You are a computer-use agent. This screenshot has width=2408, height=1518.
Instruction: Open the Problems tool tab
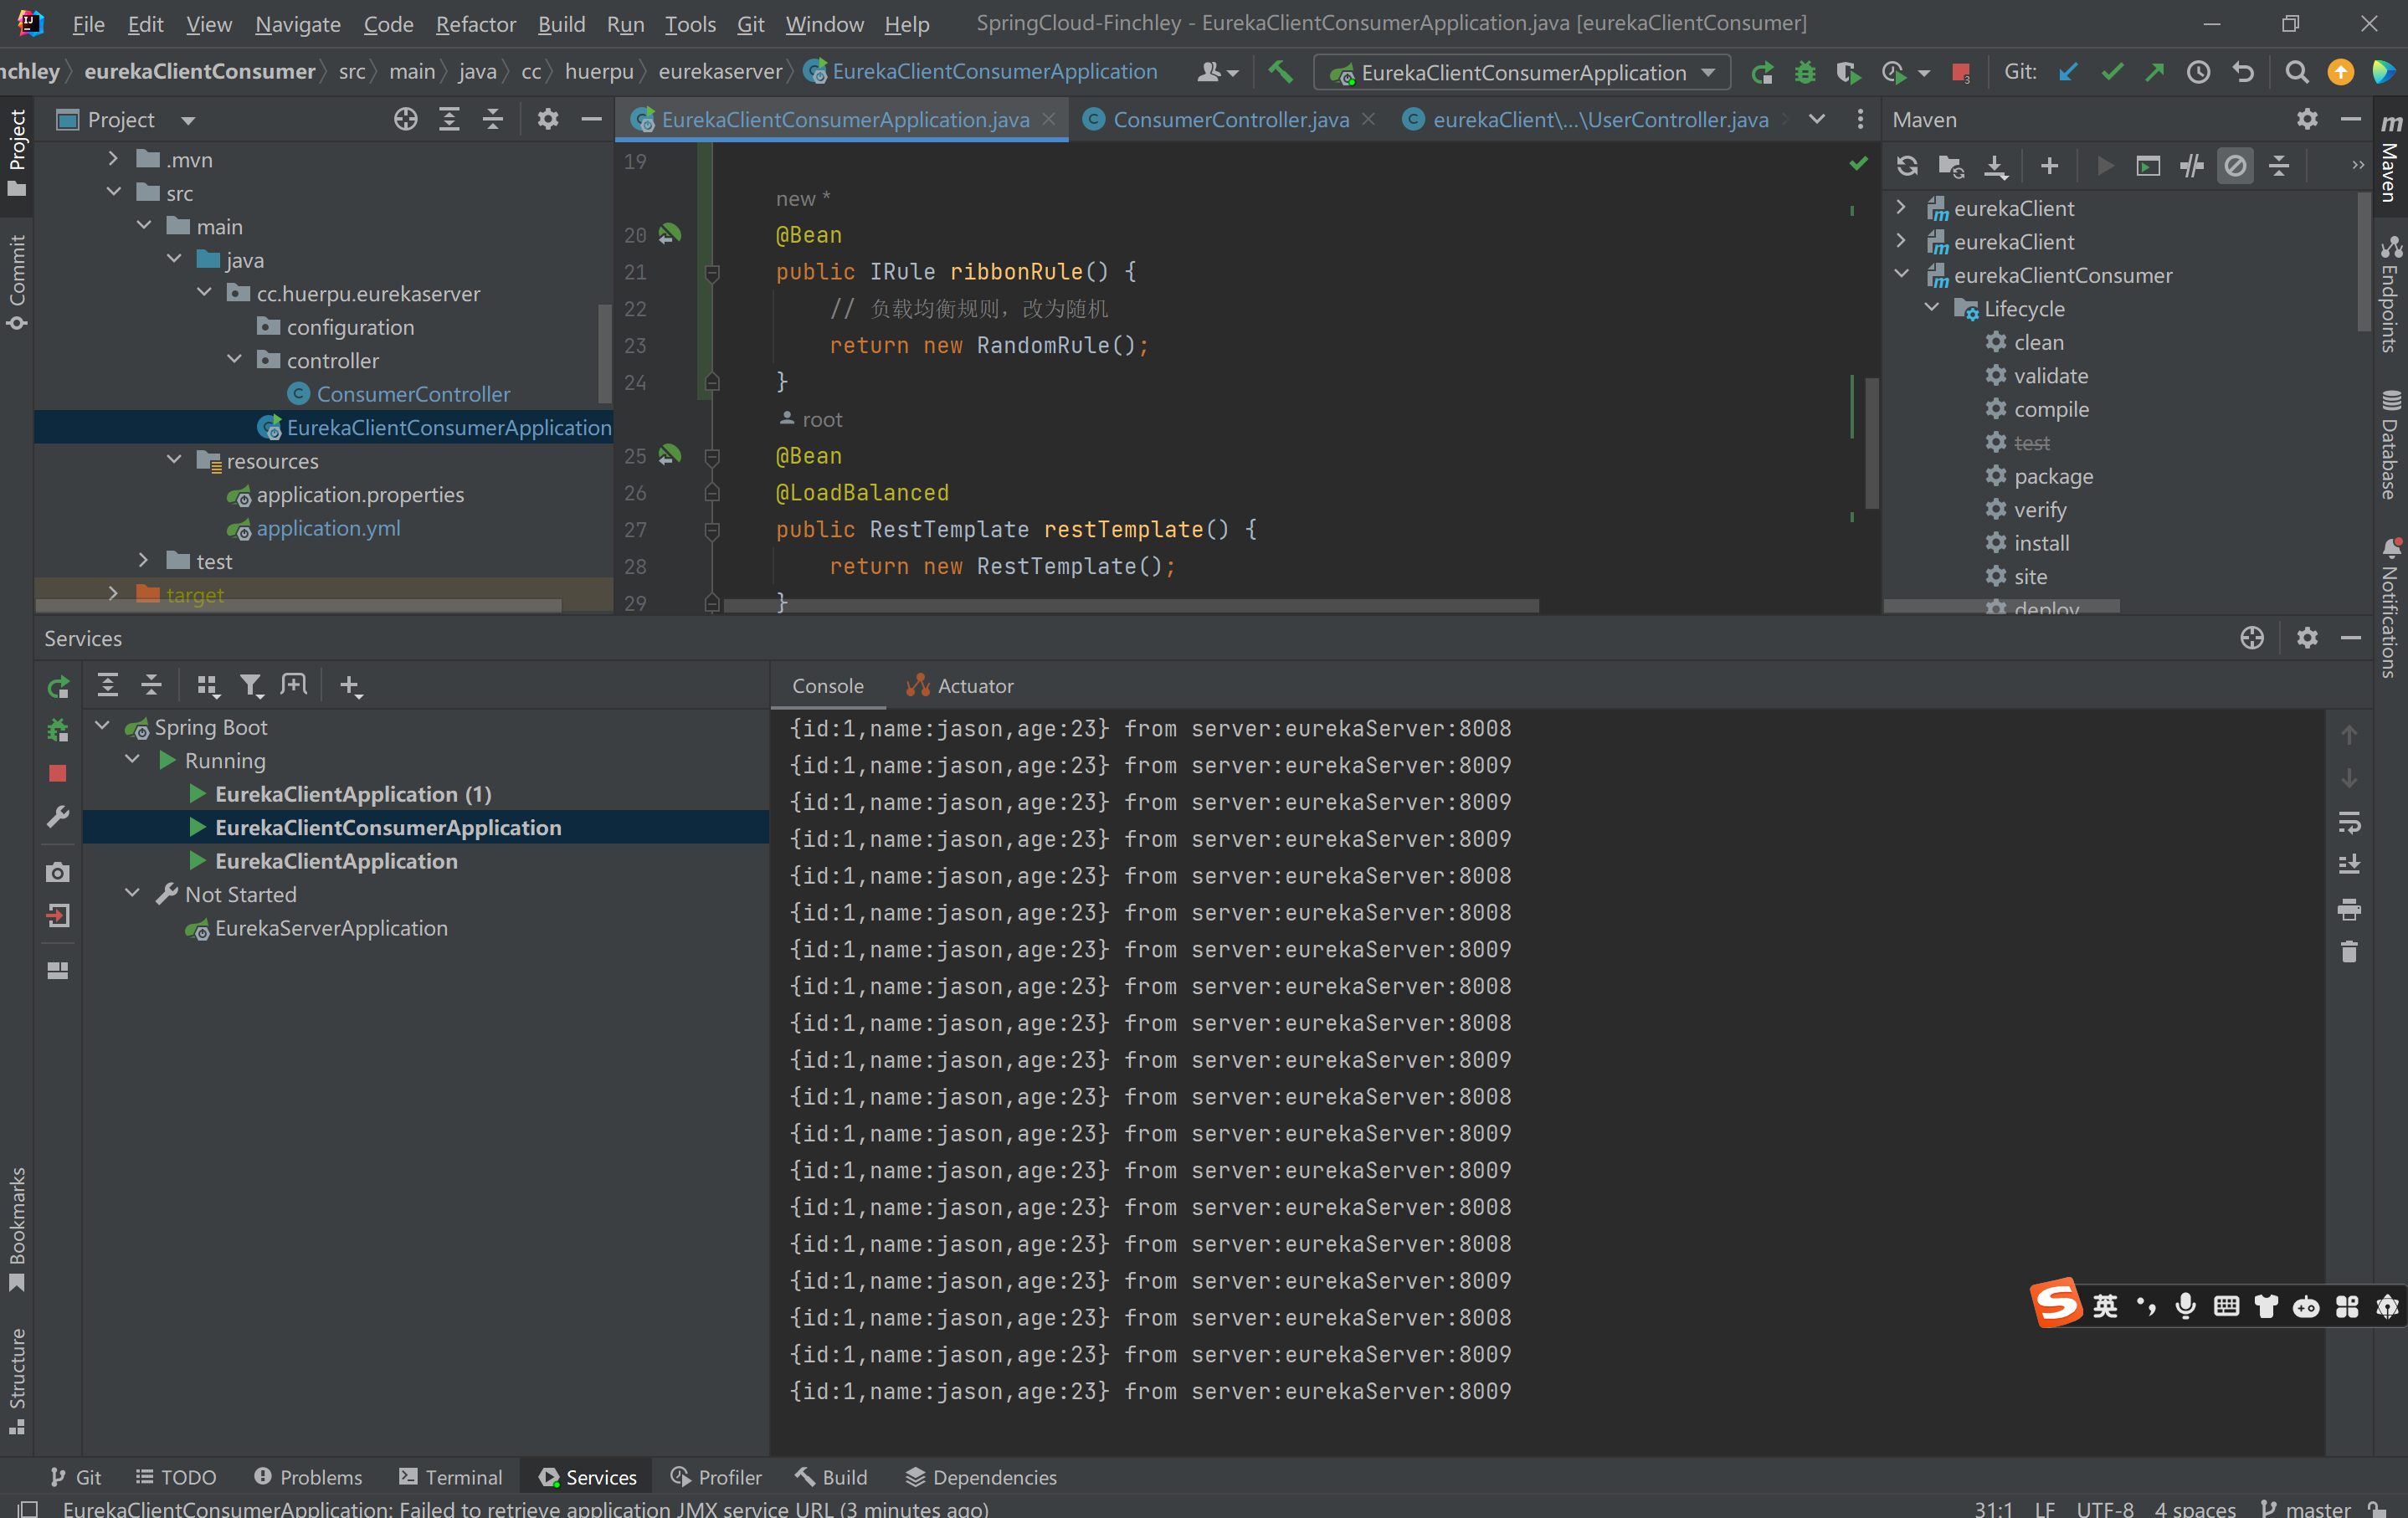(x=308, y=1477)
